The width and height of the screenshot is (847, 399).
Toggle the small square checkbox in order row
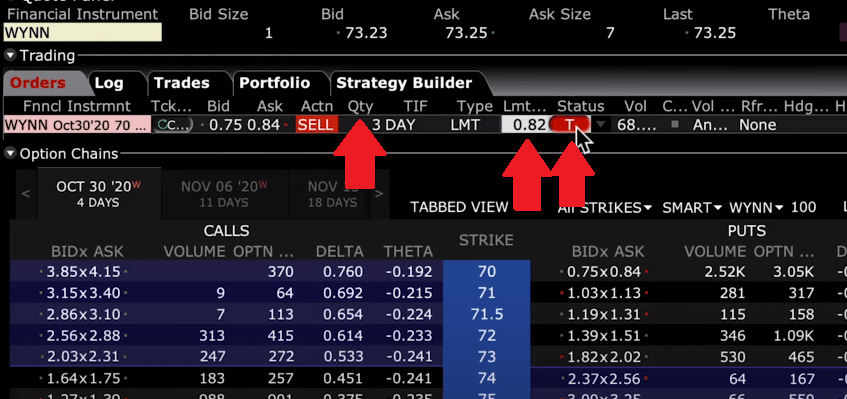[675, 125]
